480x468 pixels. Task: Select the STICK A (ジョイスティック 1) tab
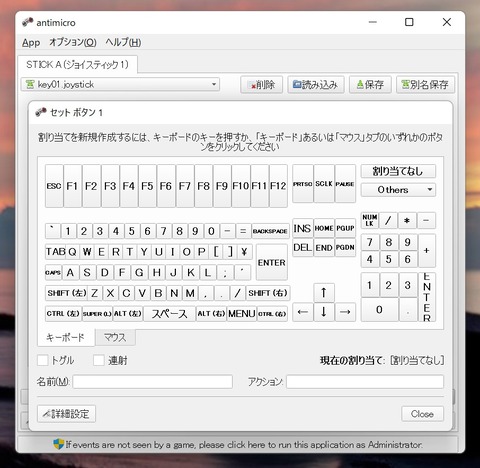77,64
